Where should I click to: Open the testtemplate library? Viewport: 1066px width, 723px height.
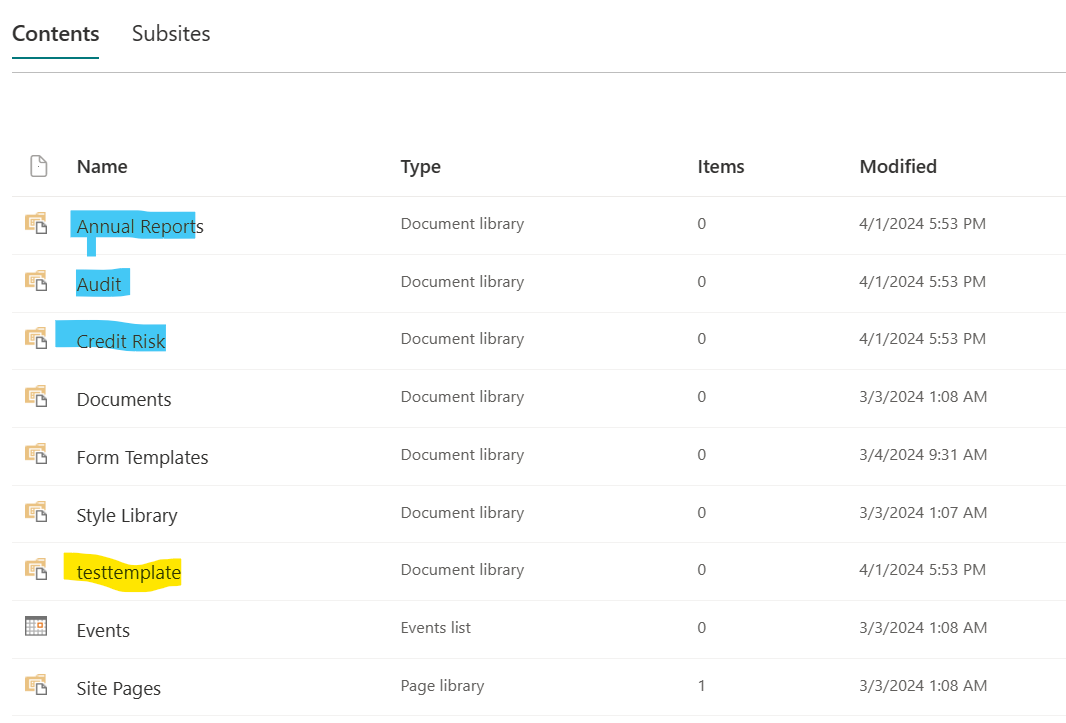coord(128,573)
